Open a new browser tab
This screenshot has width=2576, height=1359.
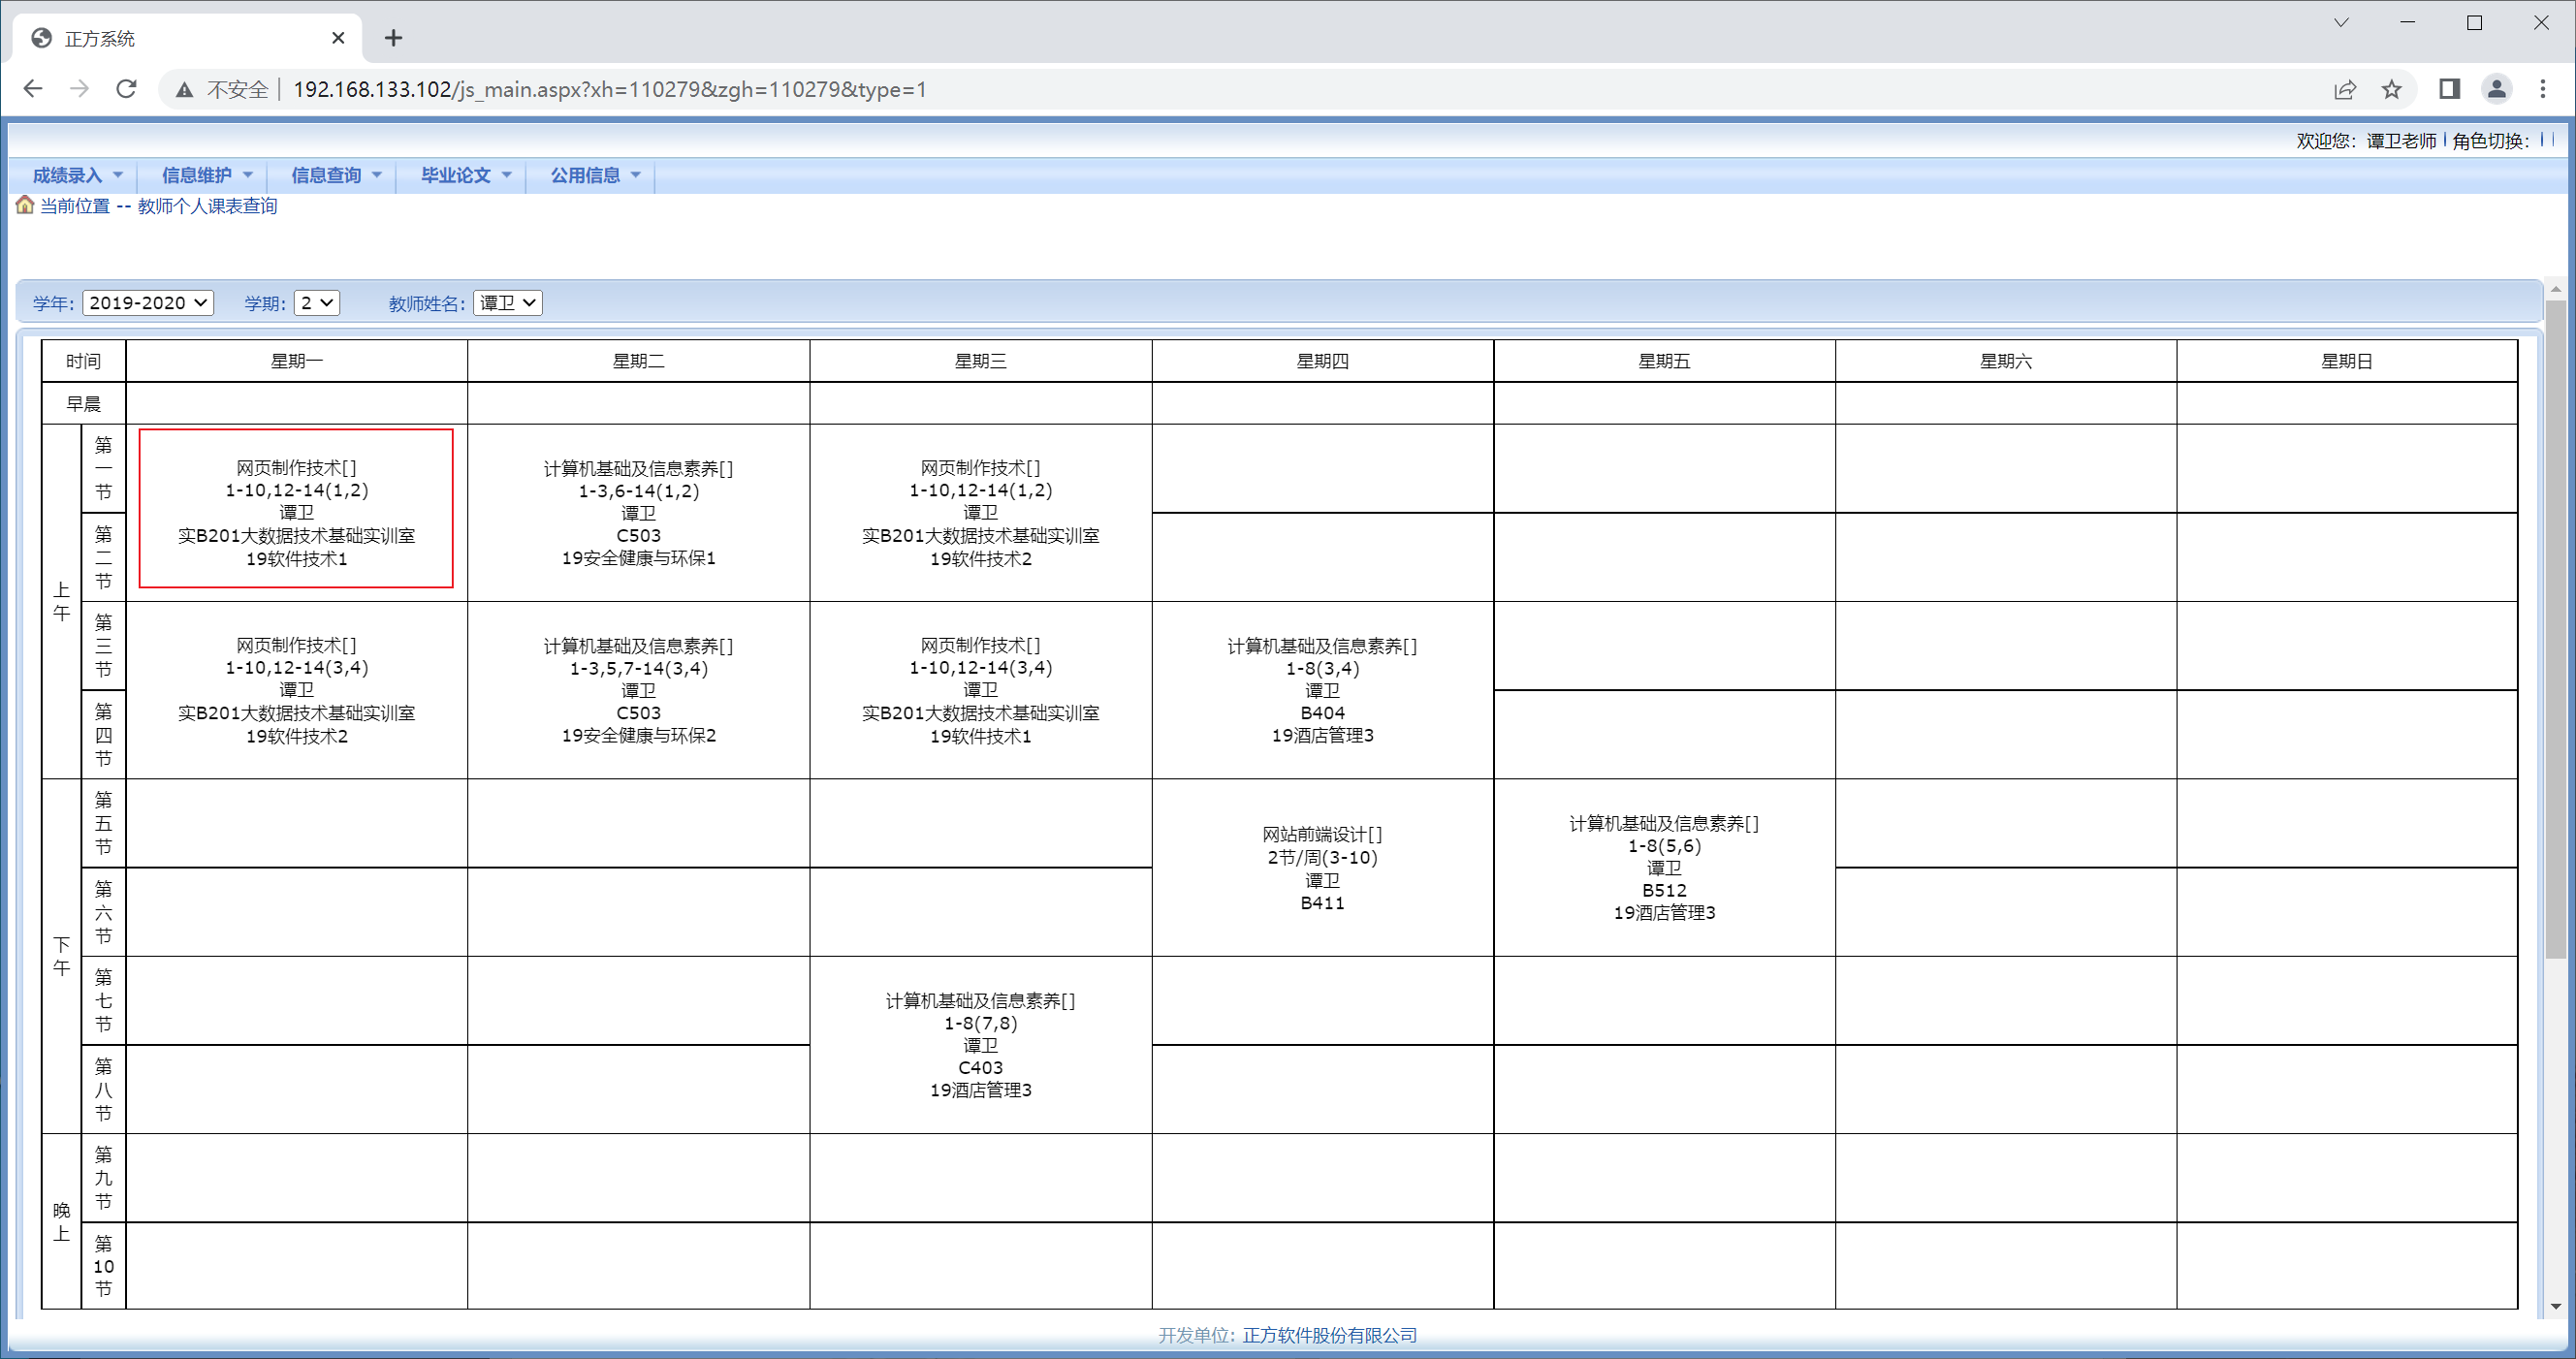tap(393, 38)
